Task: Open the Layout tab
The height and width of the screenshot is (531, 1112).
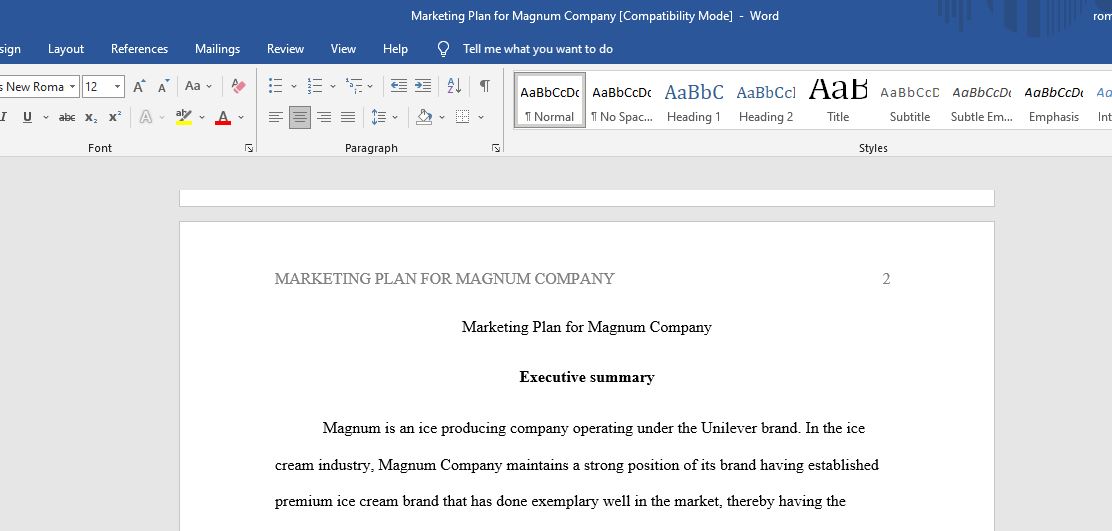Action: (66, 49)
